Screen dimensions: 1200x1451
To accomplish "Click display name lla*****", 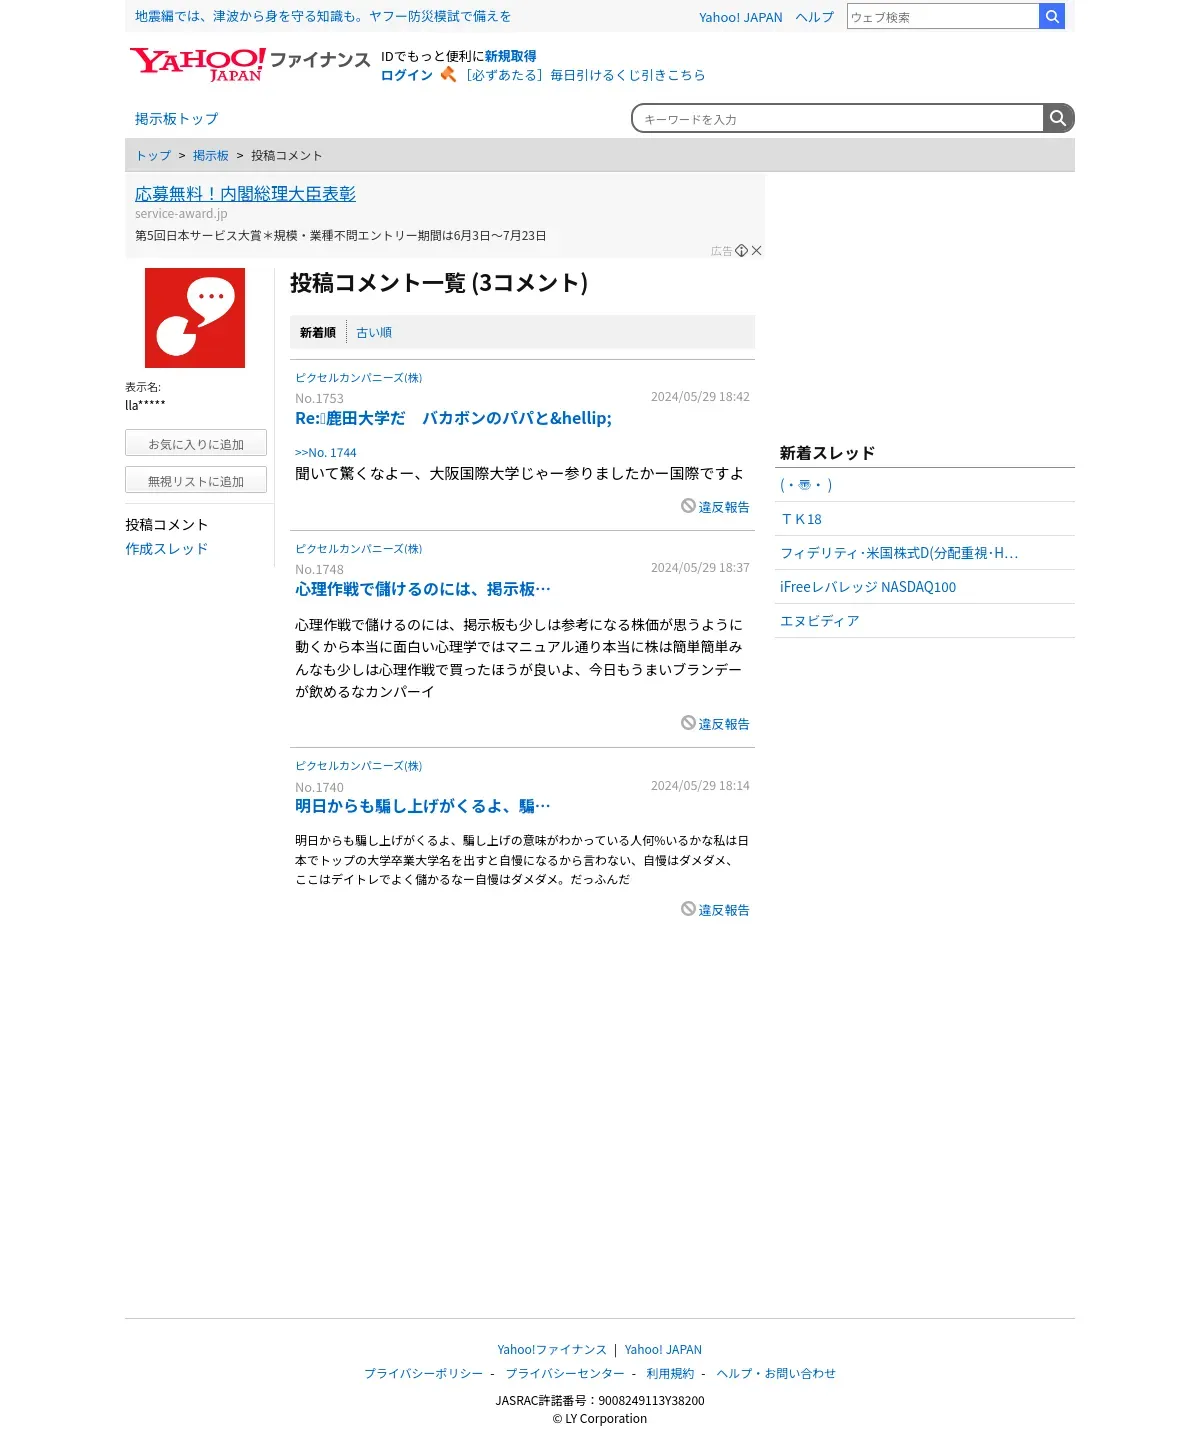I will [x=145, y=405].
